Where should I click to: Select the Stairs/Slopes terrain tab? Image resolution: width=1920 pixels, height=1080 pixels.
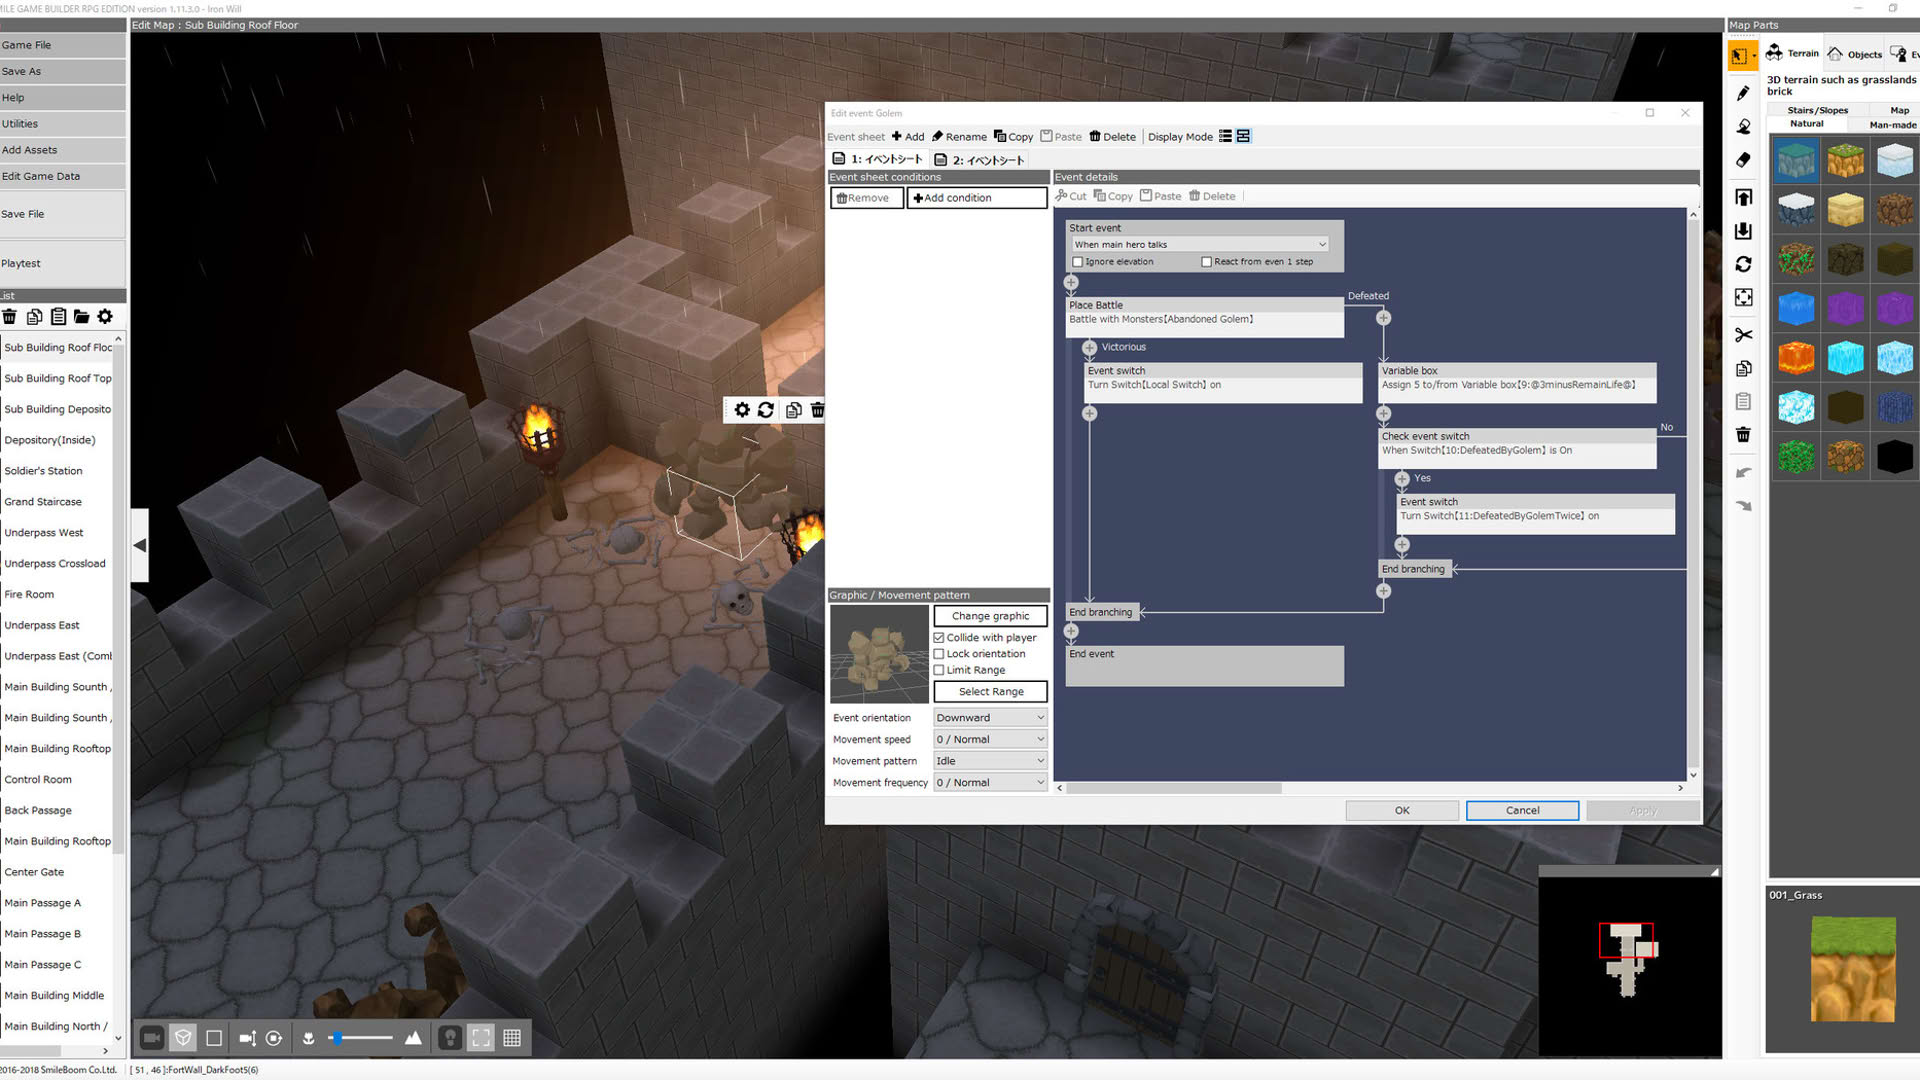coord(1817,110)
